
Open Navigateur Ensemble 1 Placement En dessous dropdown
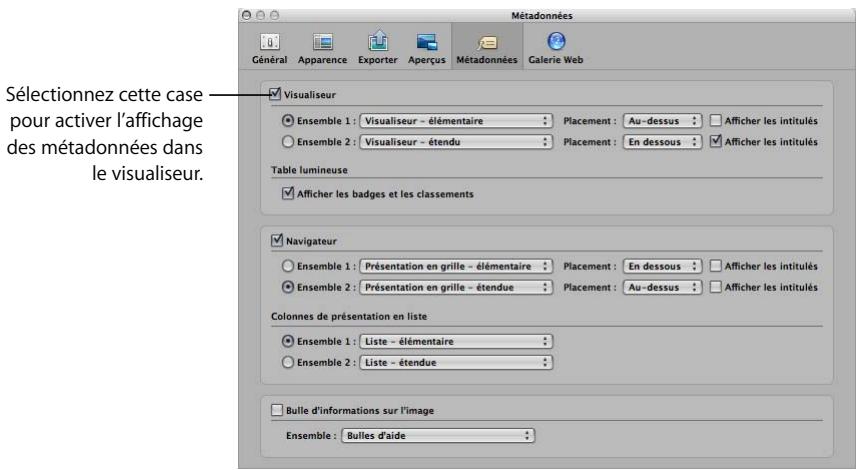(662, 266)
